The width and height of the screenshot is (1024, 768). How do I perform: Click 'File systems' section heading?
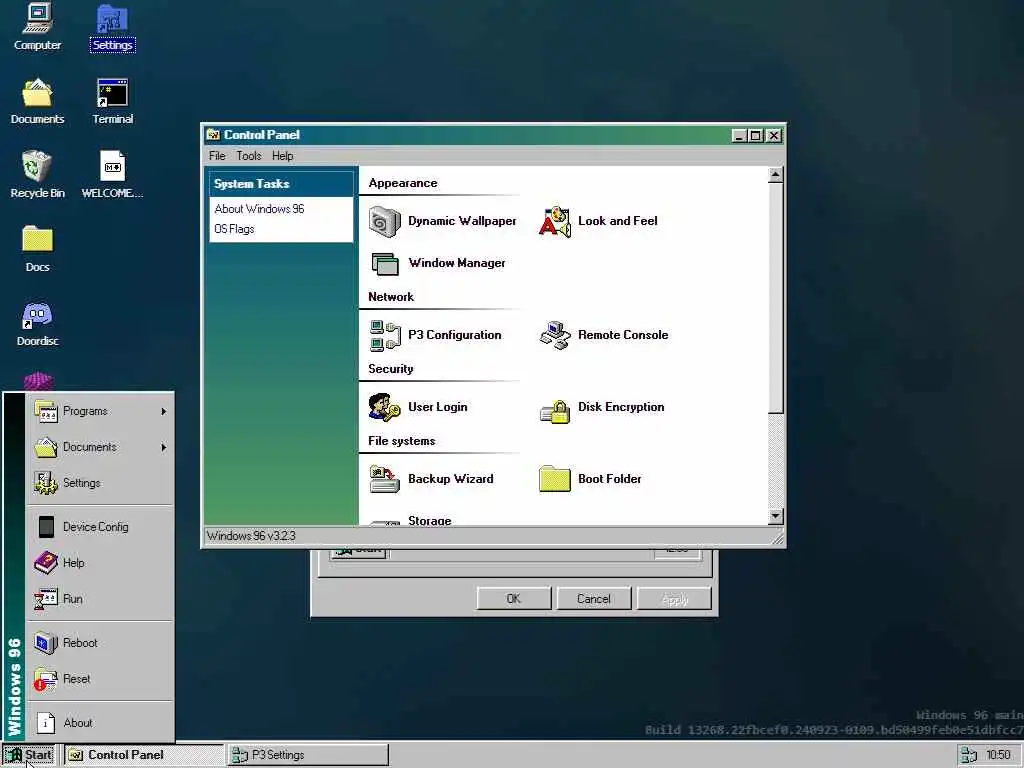402,441
